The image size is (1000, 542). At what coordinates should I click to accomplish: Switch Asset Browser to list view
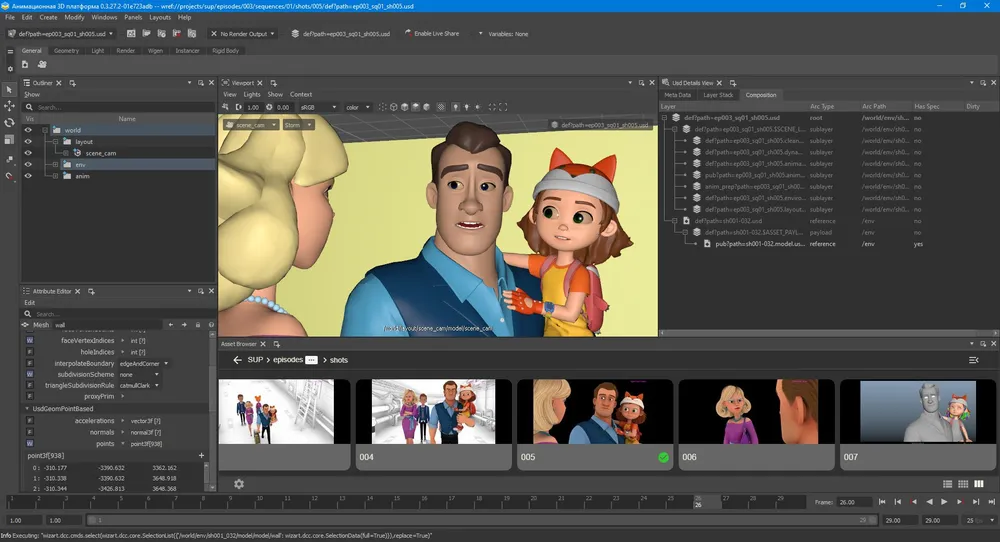949,484
